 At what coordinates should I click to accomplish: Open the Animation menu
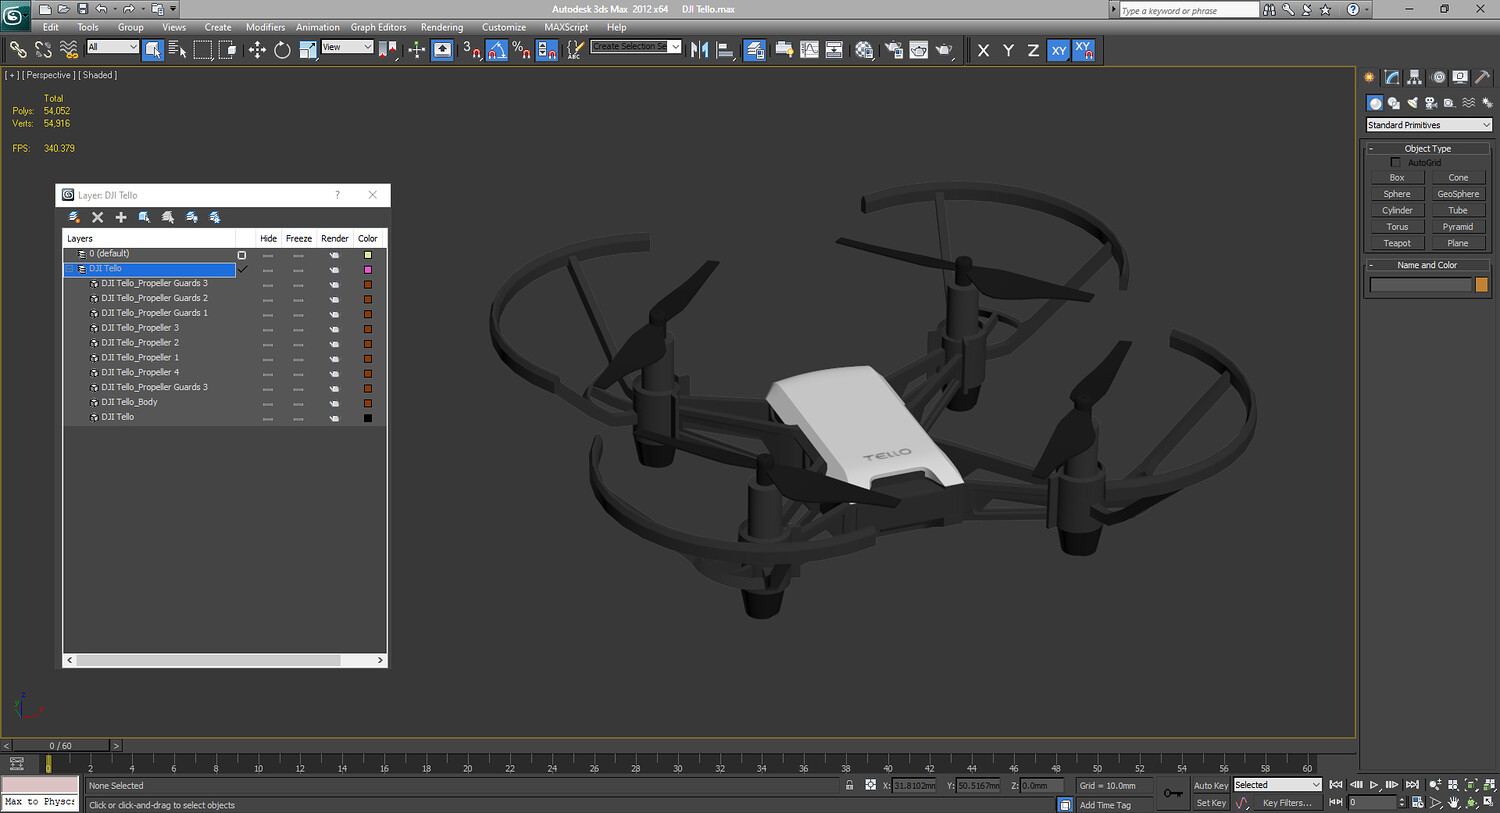click(318, 27)
